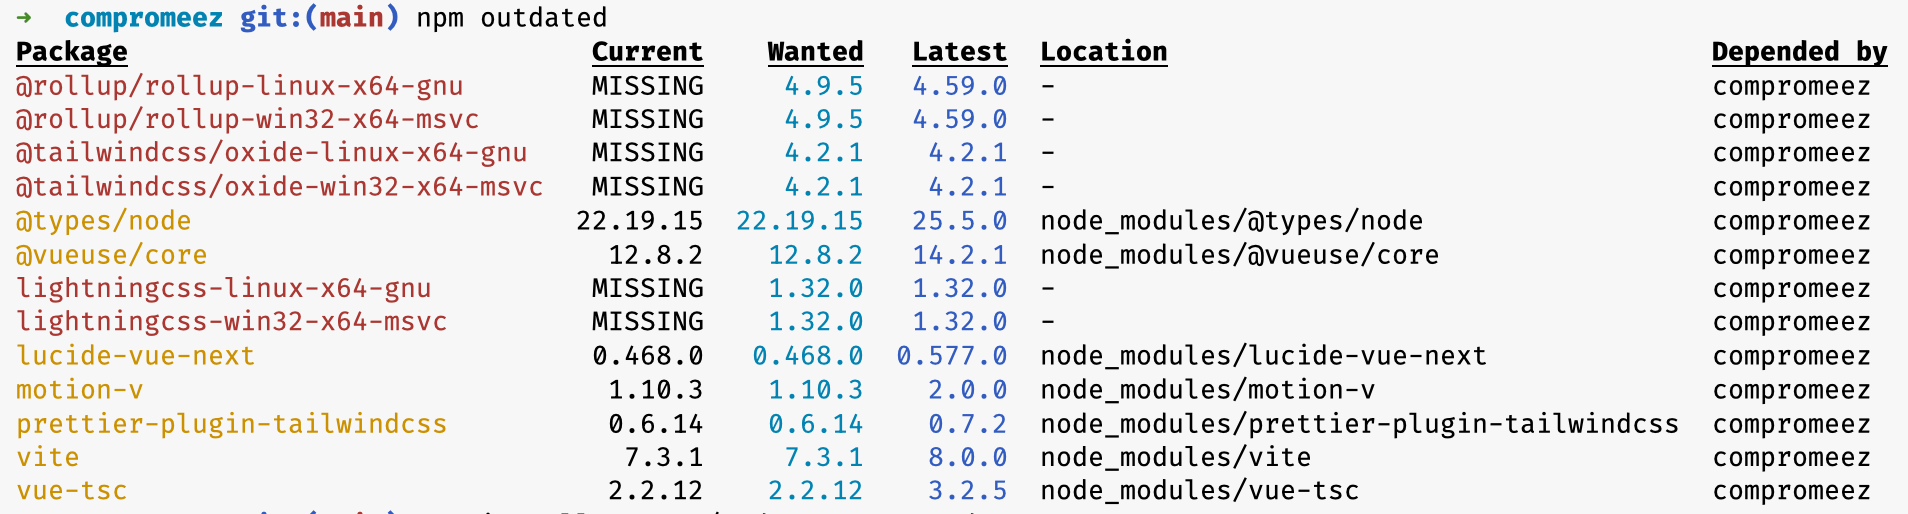The image size is (1908, 514).
Task: Click location node_modules/lucide-vue-next
Action: coord(1263,356)
